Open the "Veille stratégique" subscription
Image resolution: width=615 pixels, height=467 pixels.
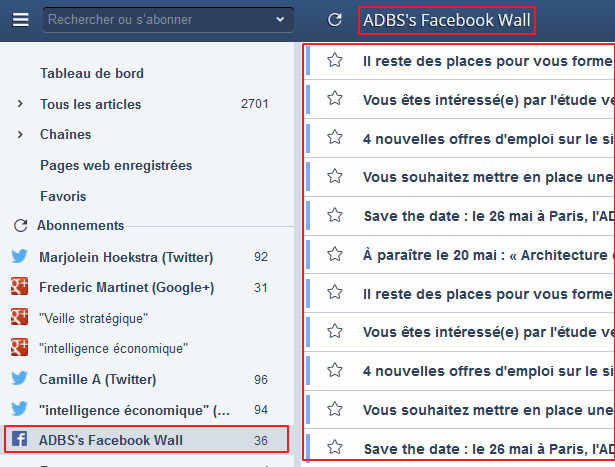click(x=93, y=318)
